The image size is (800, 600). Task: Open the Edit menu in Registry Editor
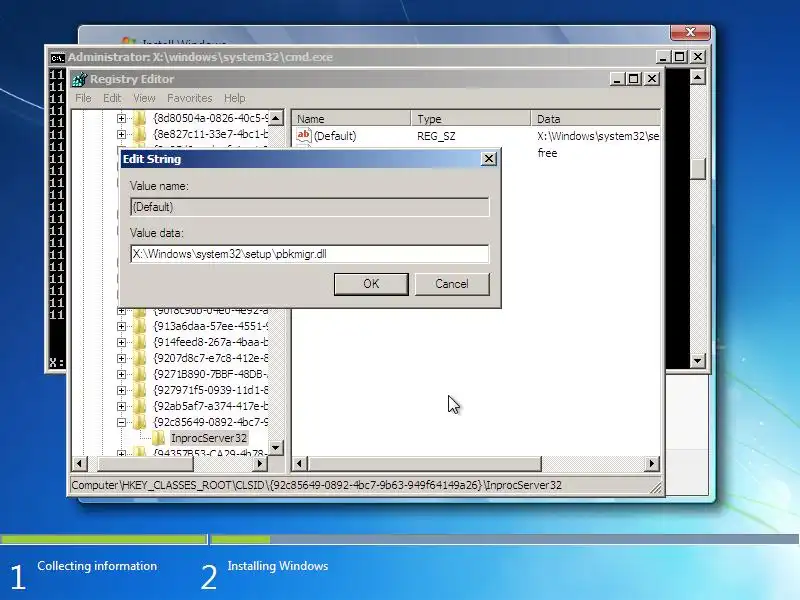tap(112, 98)
